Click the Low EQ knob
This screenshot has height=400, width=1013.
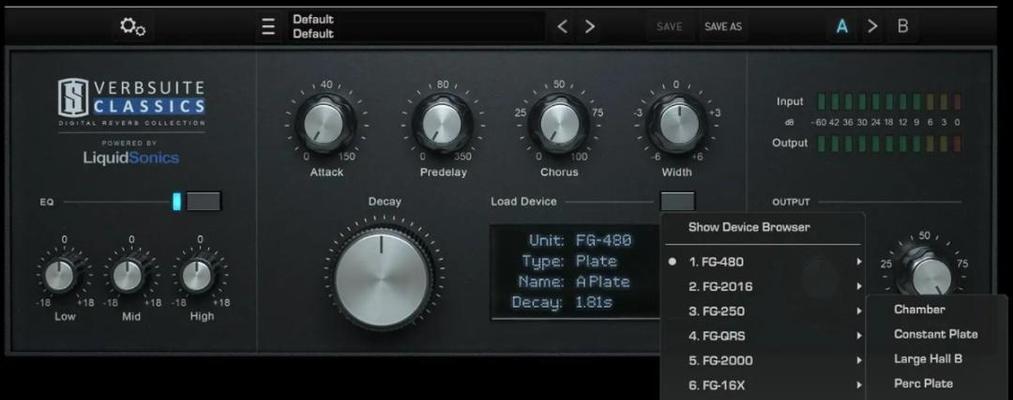tap(61, 276)
